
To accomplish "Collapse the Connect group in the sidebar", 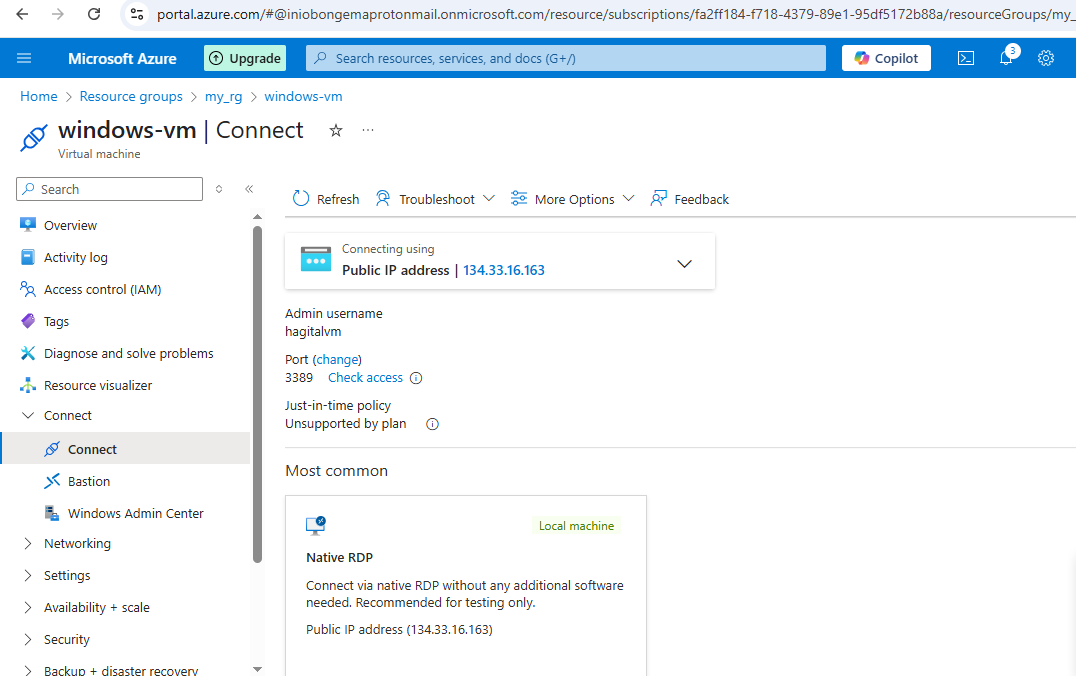I will tap(28, 415).
